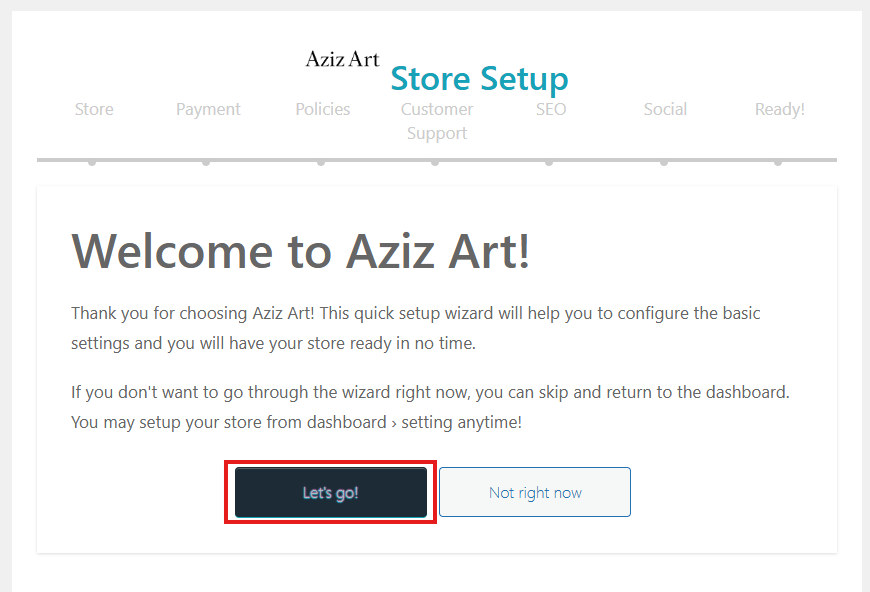Click the progress dot under Payment

click(206, 161)
